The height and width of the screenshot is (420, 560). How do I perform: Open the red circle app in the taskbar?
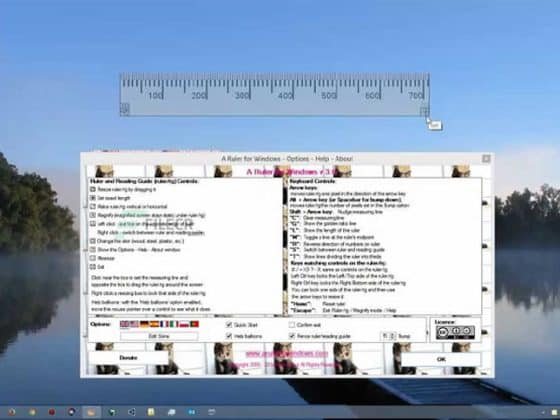[x=52, y=412]
